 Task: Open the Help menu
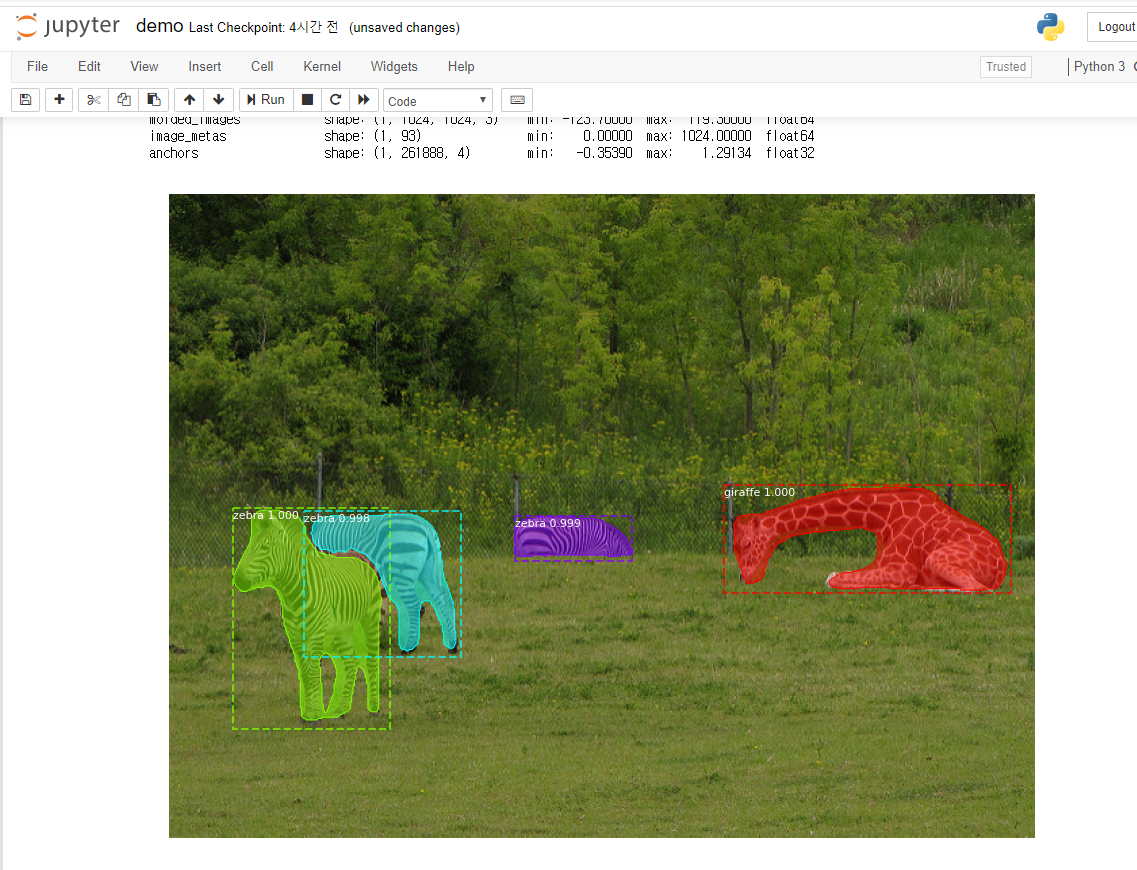(x=460, y=67)
